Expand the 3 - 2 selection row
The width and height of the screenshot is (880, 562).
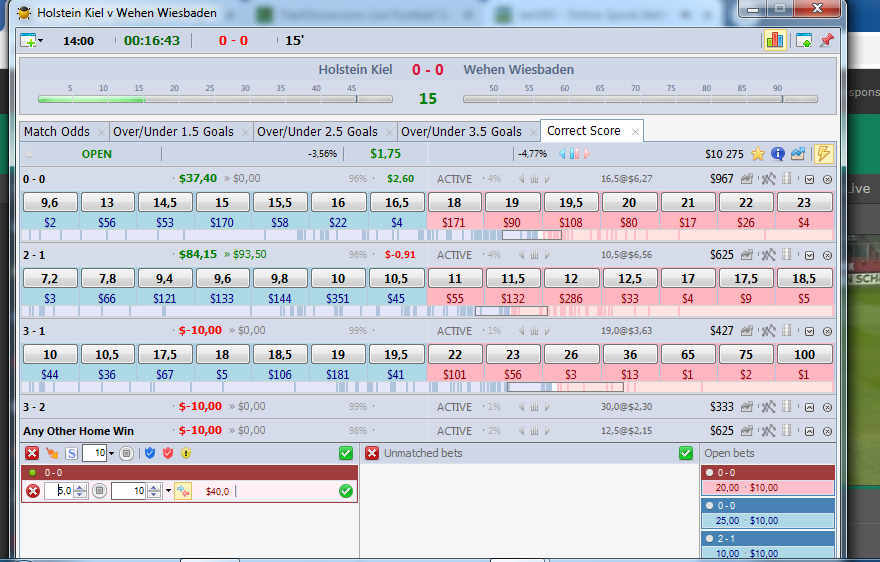tap(809, 408)
